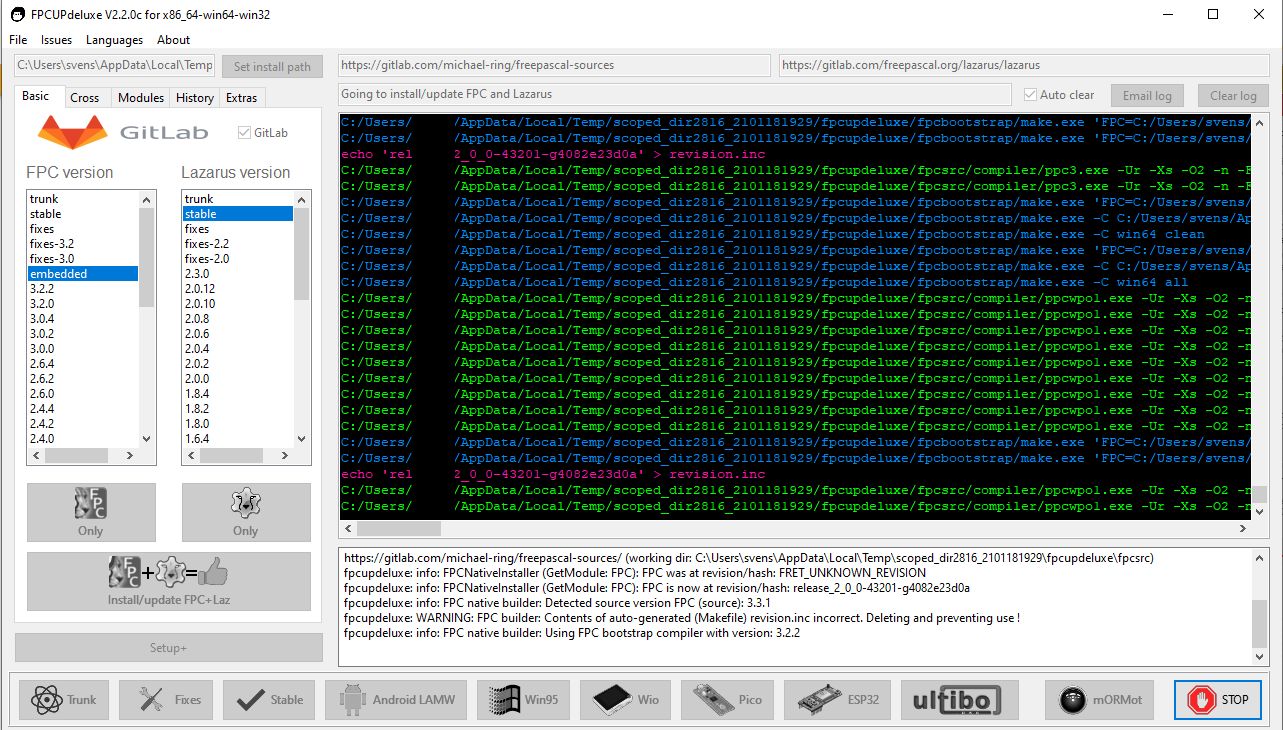Click FPC version list scroll up arrow
This screenshot has width=1283, height=730.
tap(147, 198)
